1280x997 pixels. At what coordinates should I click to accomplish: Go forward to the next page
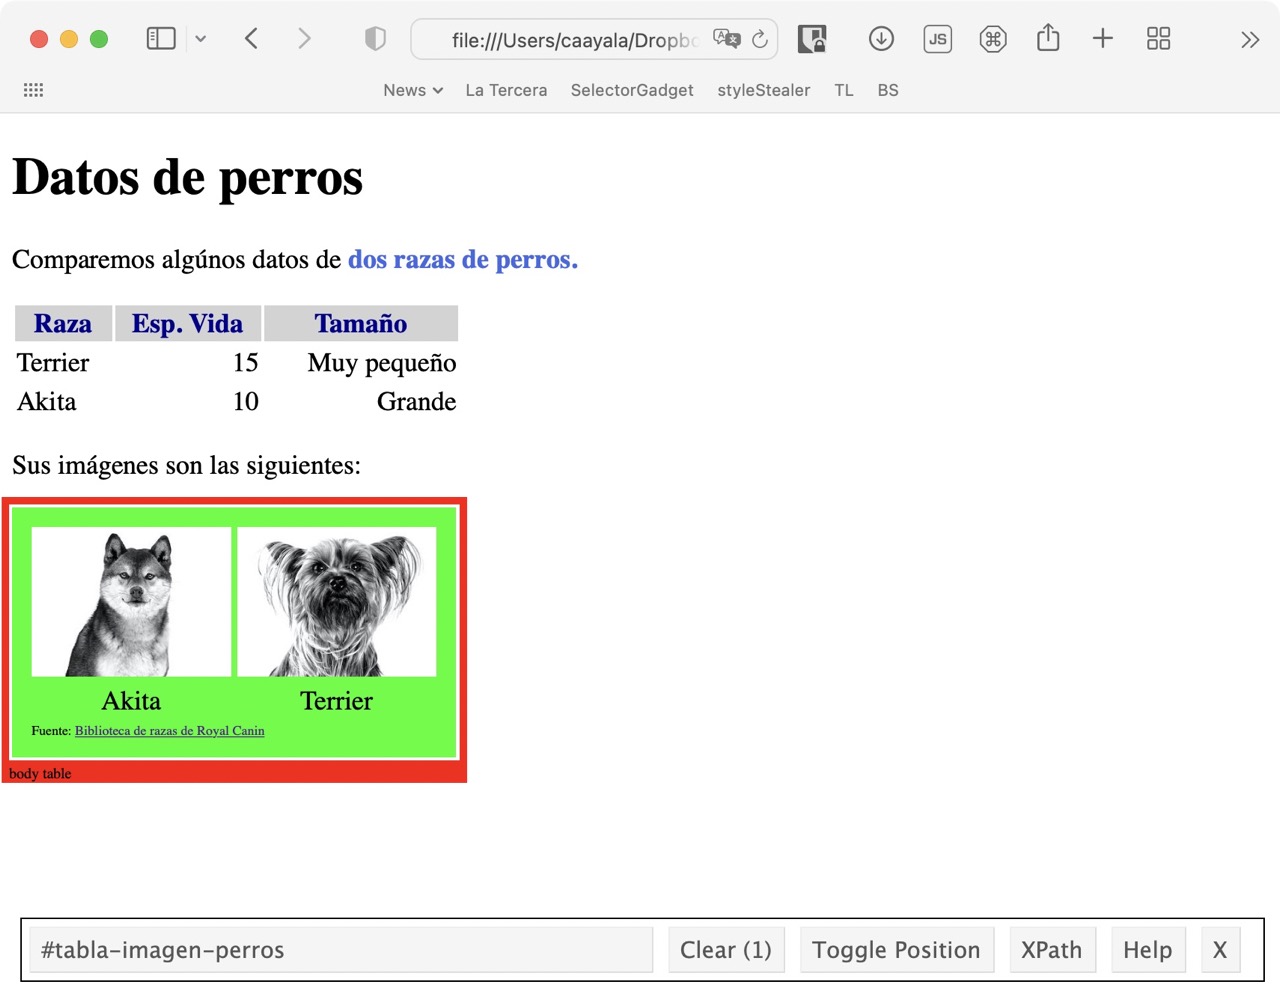(x=304, y=39)
